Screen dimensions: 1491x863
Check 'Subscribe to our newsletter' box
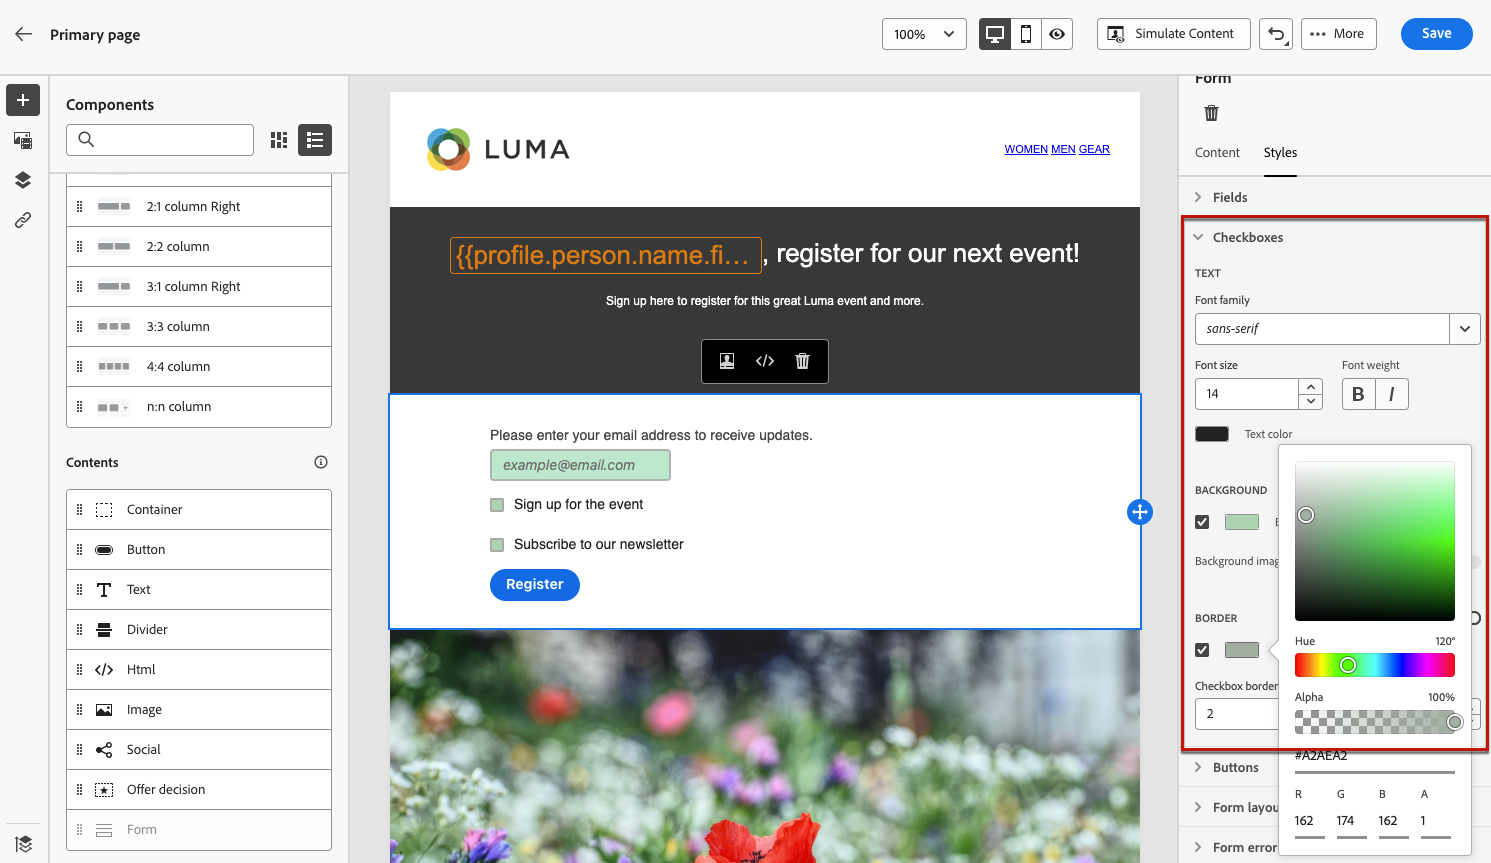pos(497,545)
